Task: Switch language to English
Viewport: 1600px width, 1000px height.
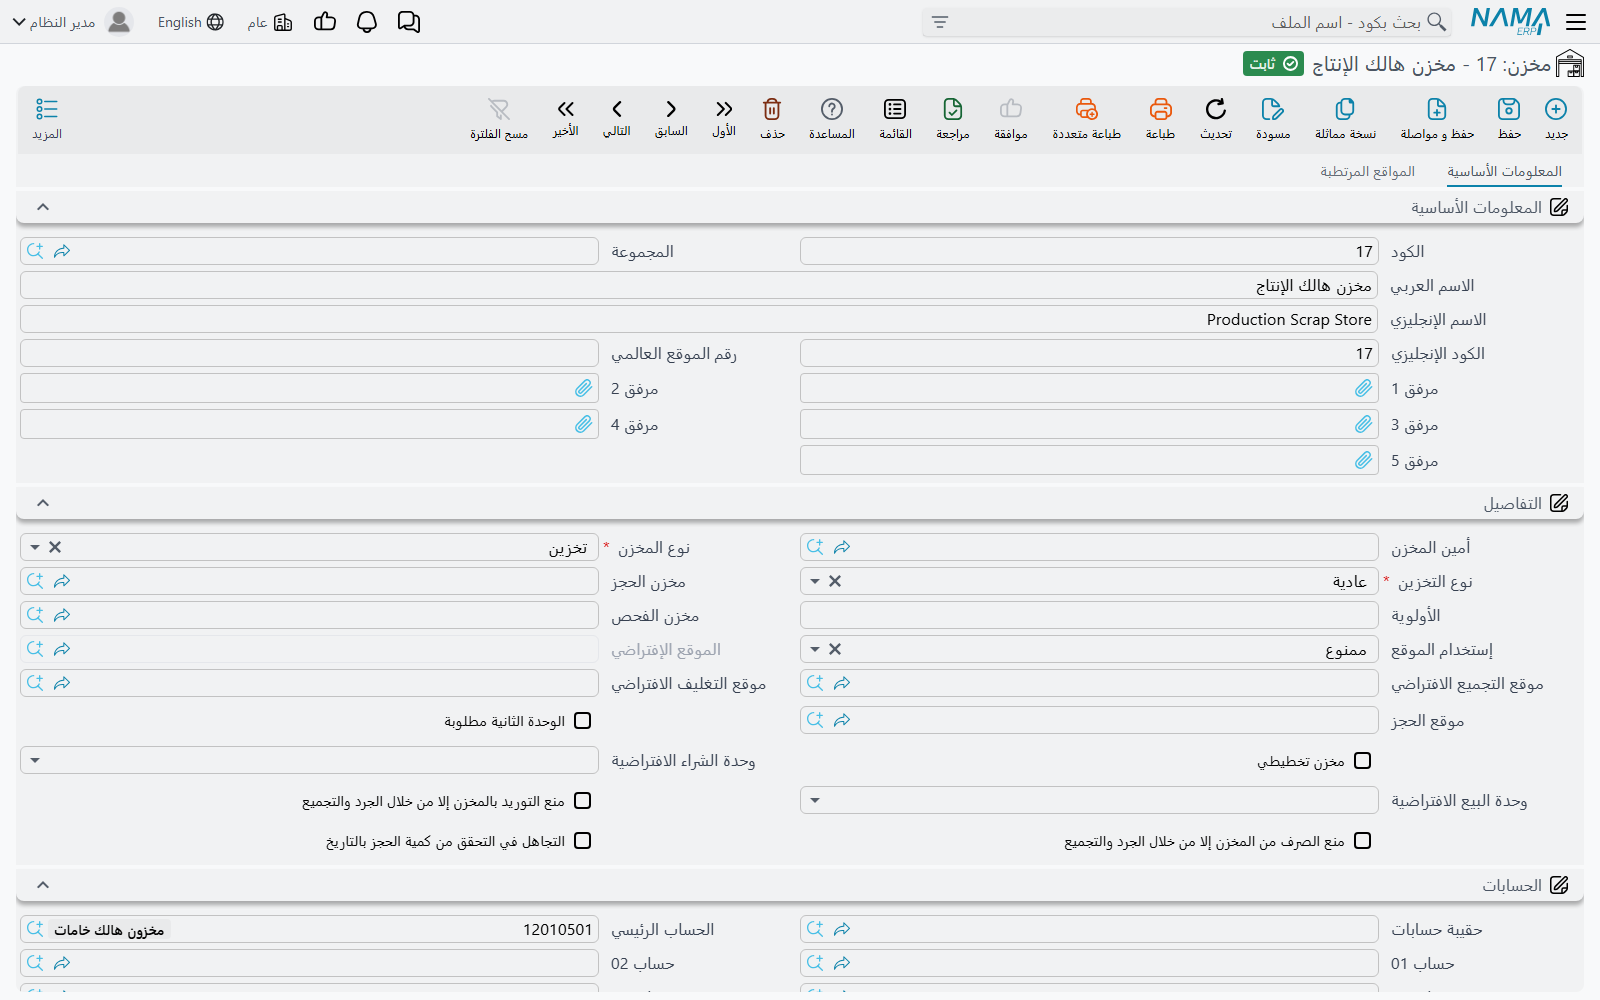Action: [190, 22]
